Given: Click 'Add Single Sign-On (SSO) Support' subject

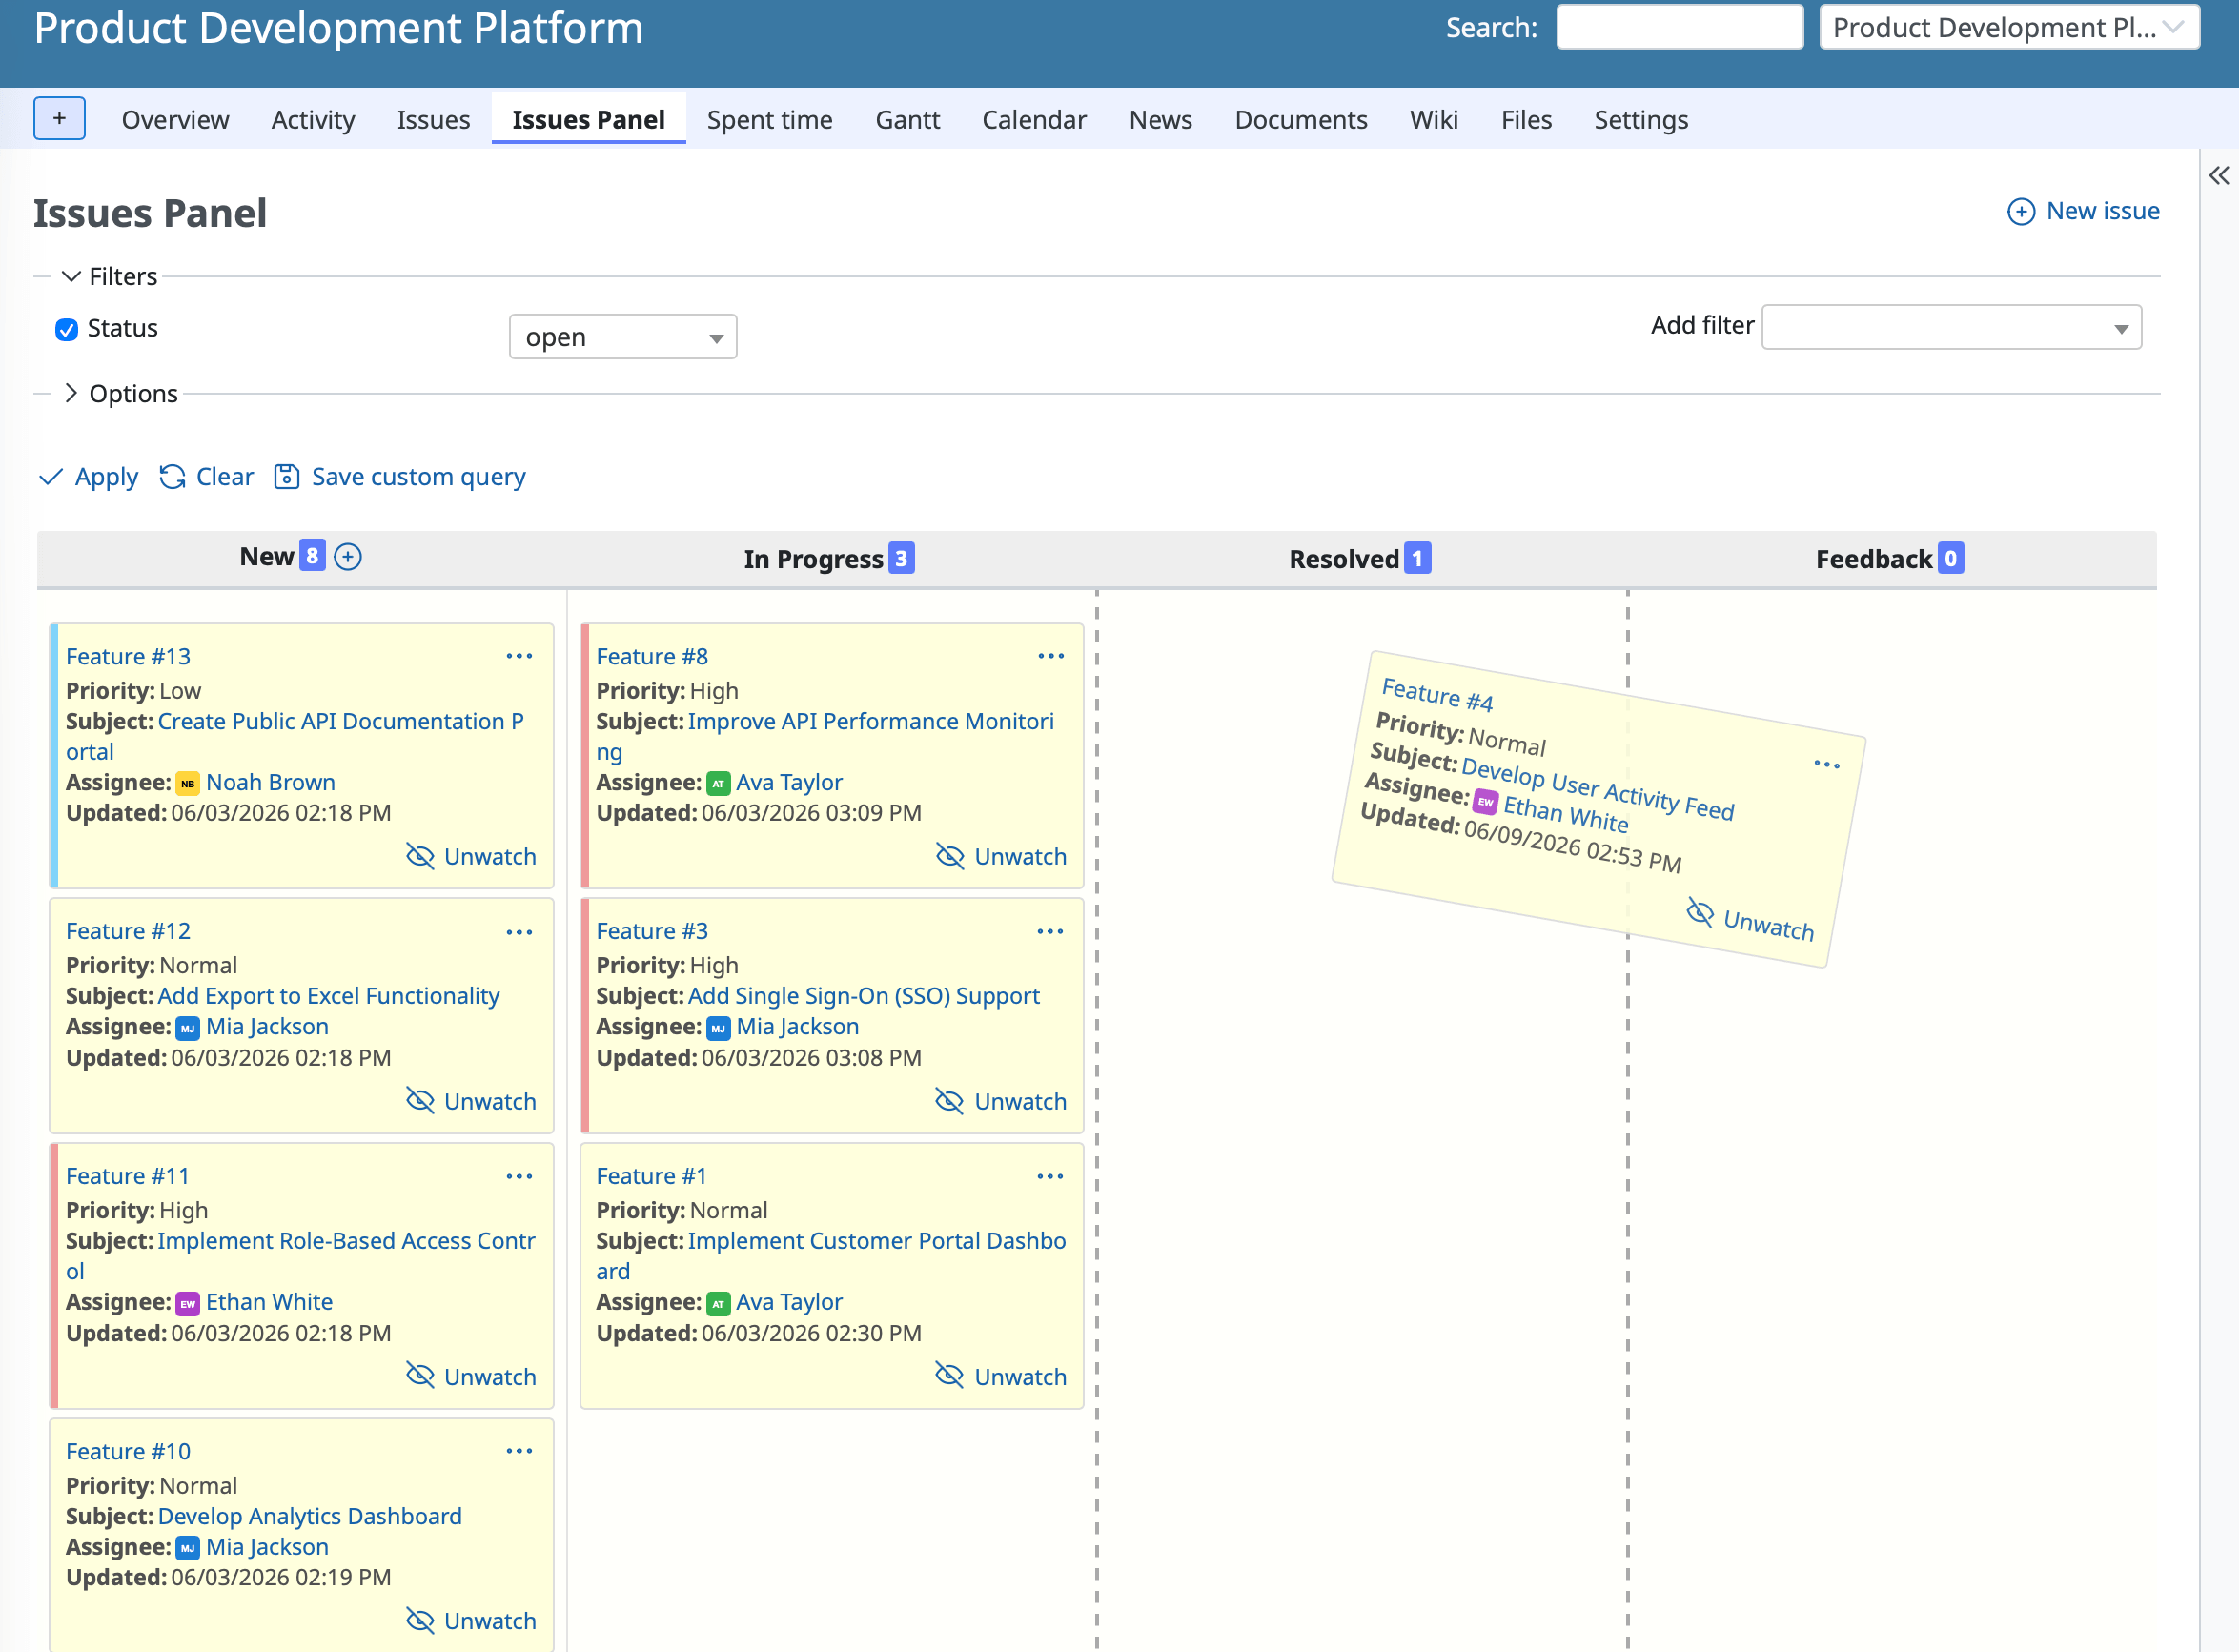Looking at the screenshot, I should pyautogui.click(x=864, y=996).
